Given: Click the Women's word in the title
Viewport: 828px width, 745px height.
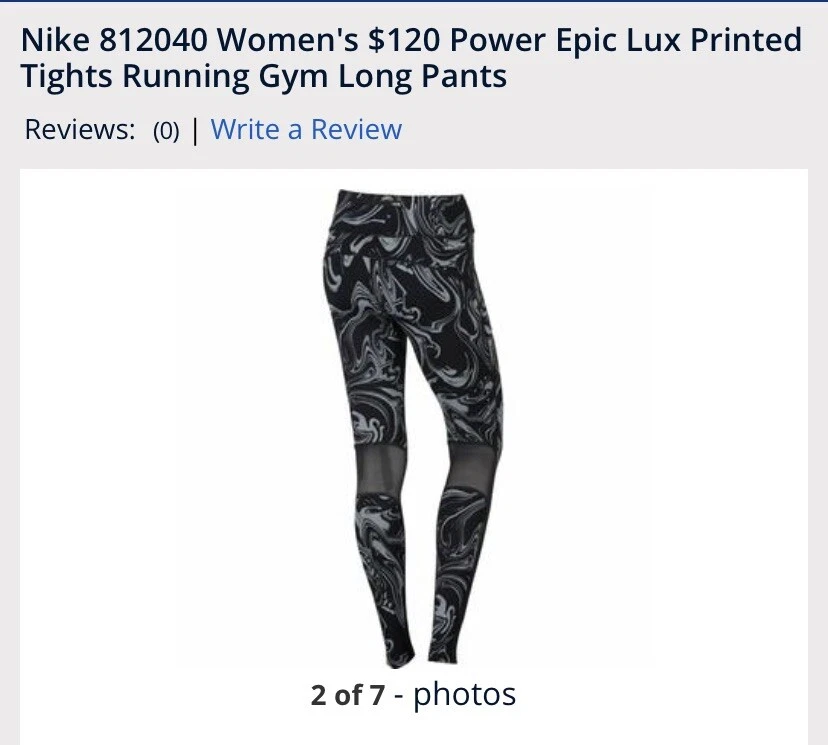Looking at the screenshot, I should pos(287,40).
